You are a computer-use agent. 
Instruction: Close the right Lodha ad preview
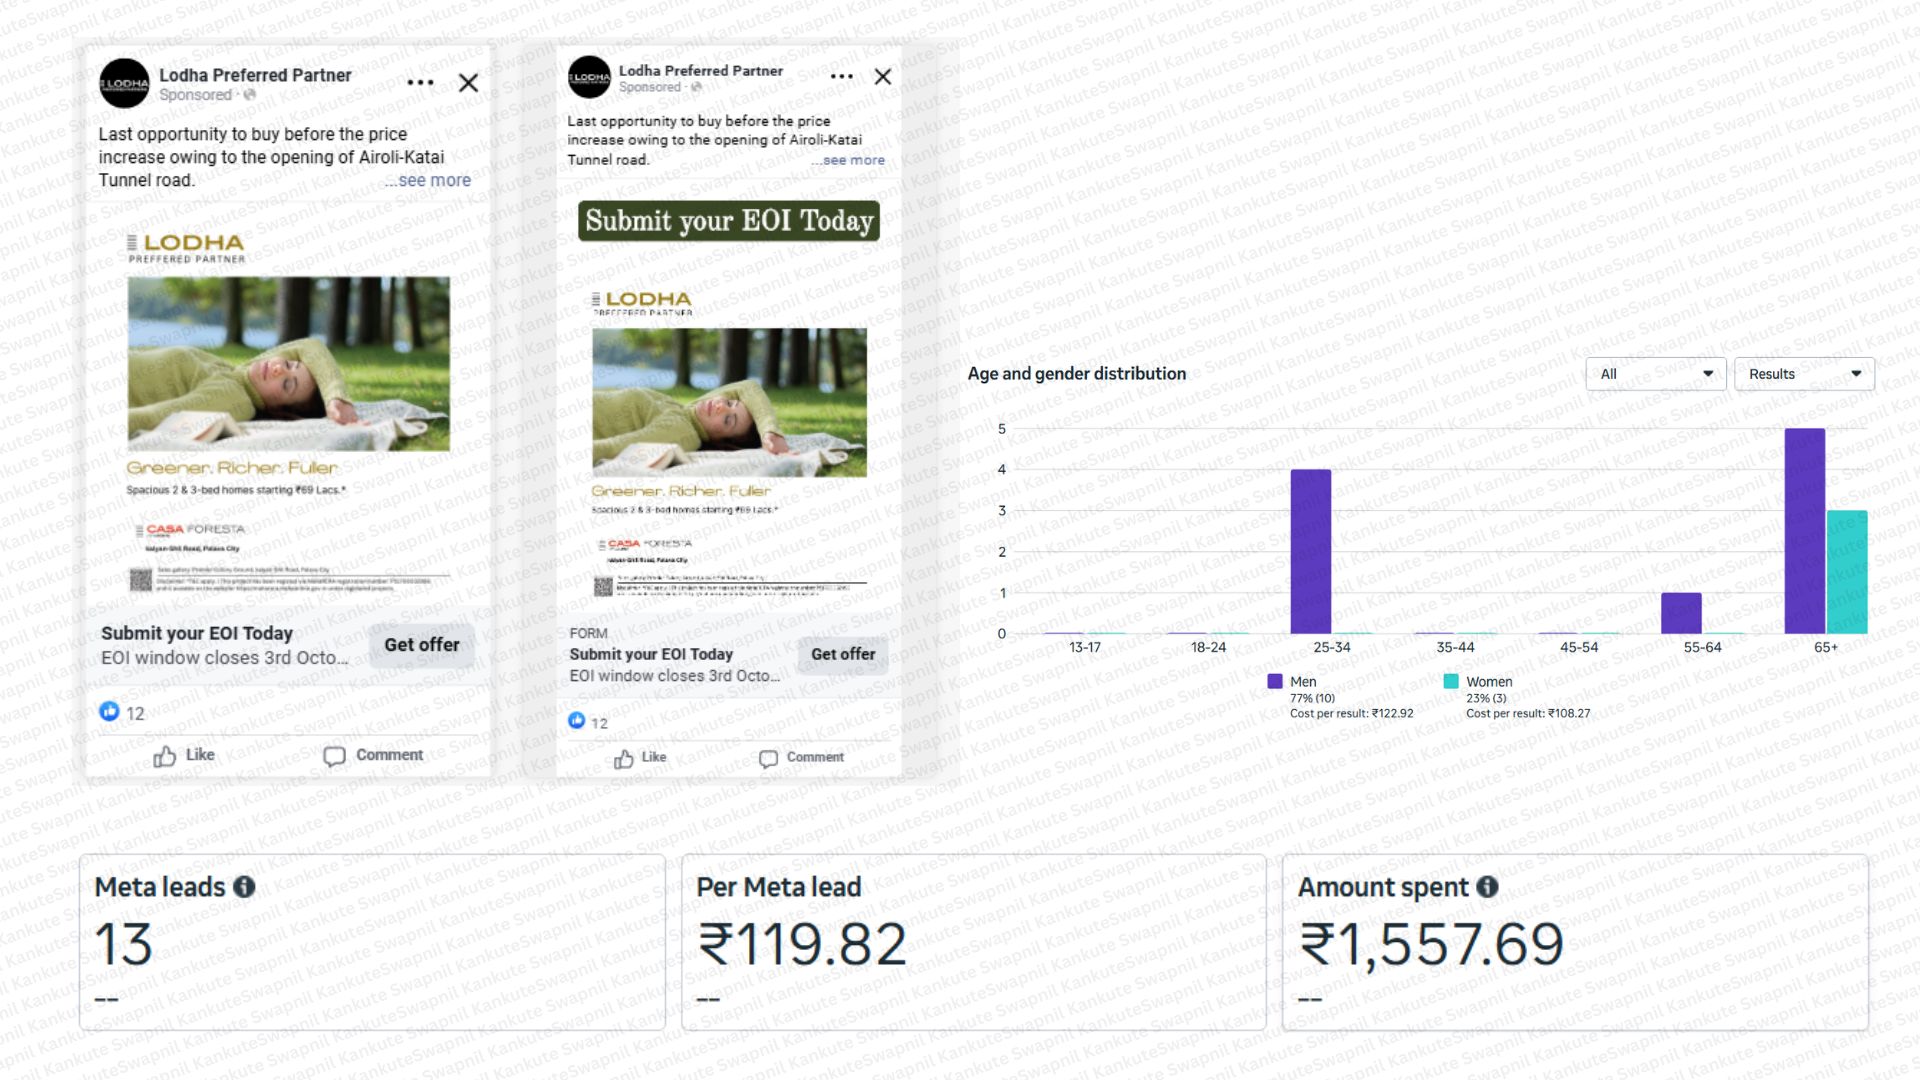[882, 77]
